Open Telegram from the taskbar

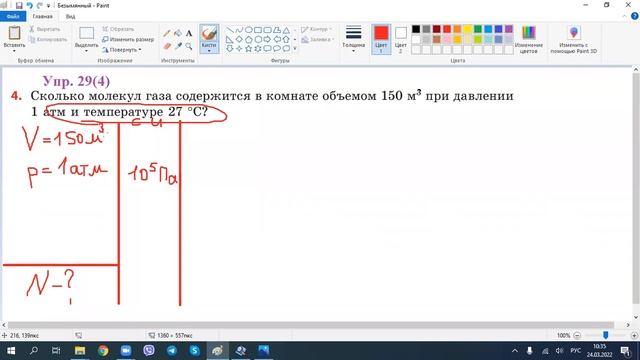pyautogui.click(x=172, y=351)
